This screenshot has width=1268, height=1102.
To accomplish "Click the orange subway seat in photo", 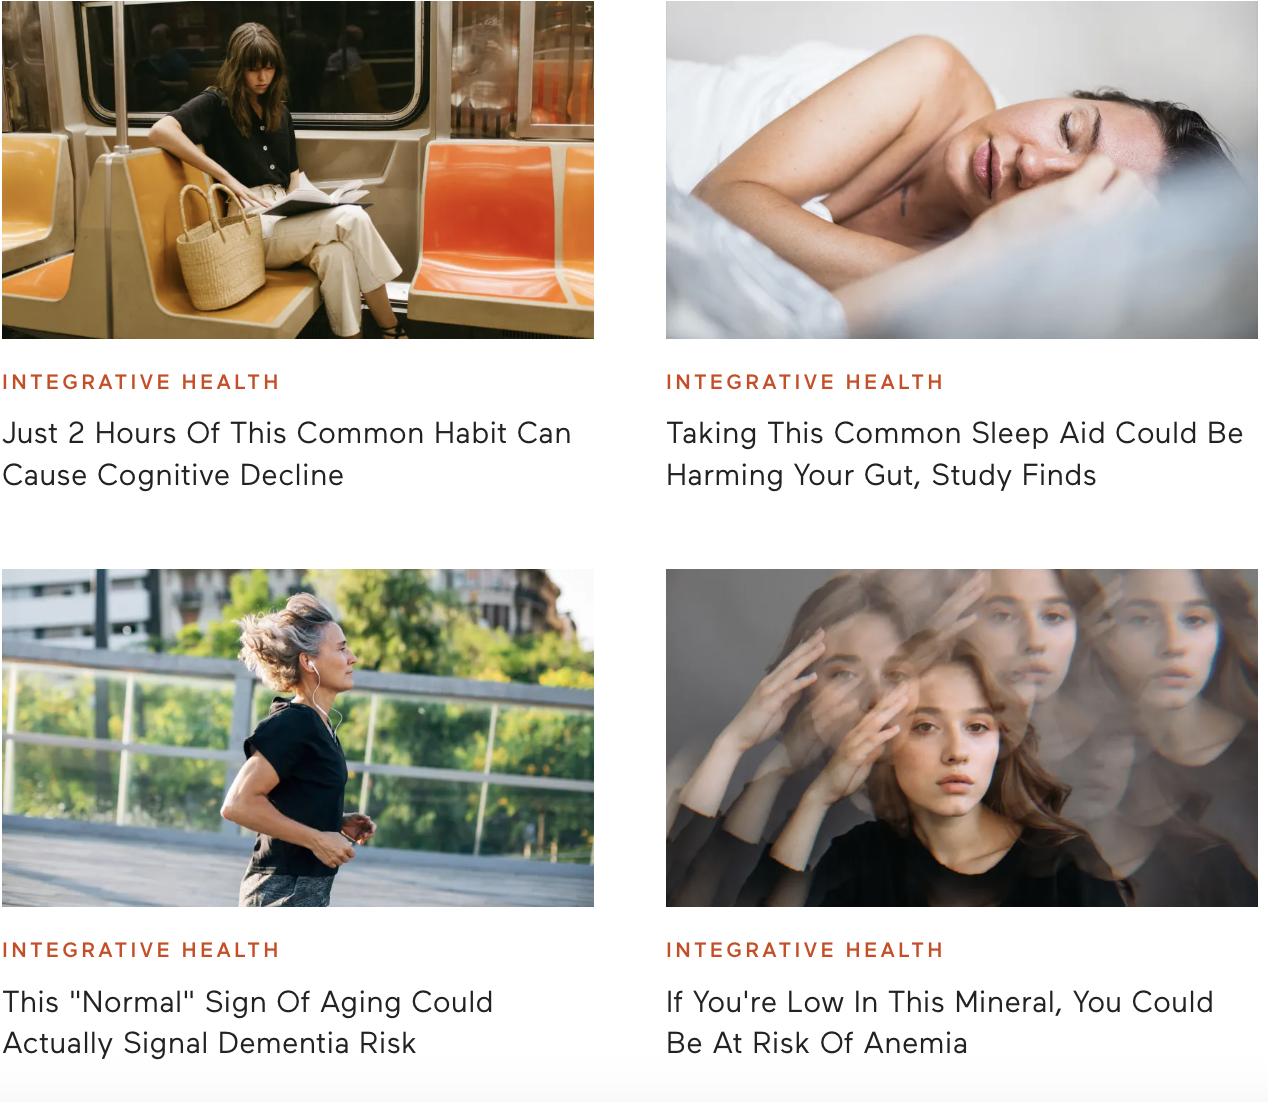I will (x=490, y=222).
